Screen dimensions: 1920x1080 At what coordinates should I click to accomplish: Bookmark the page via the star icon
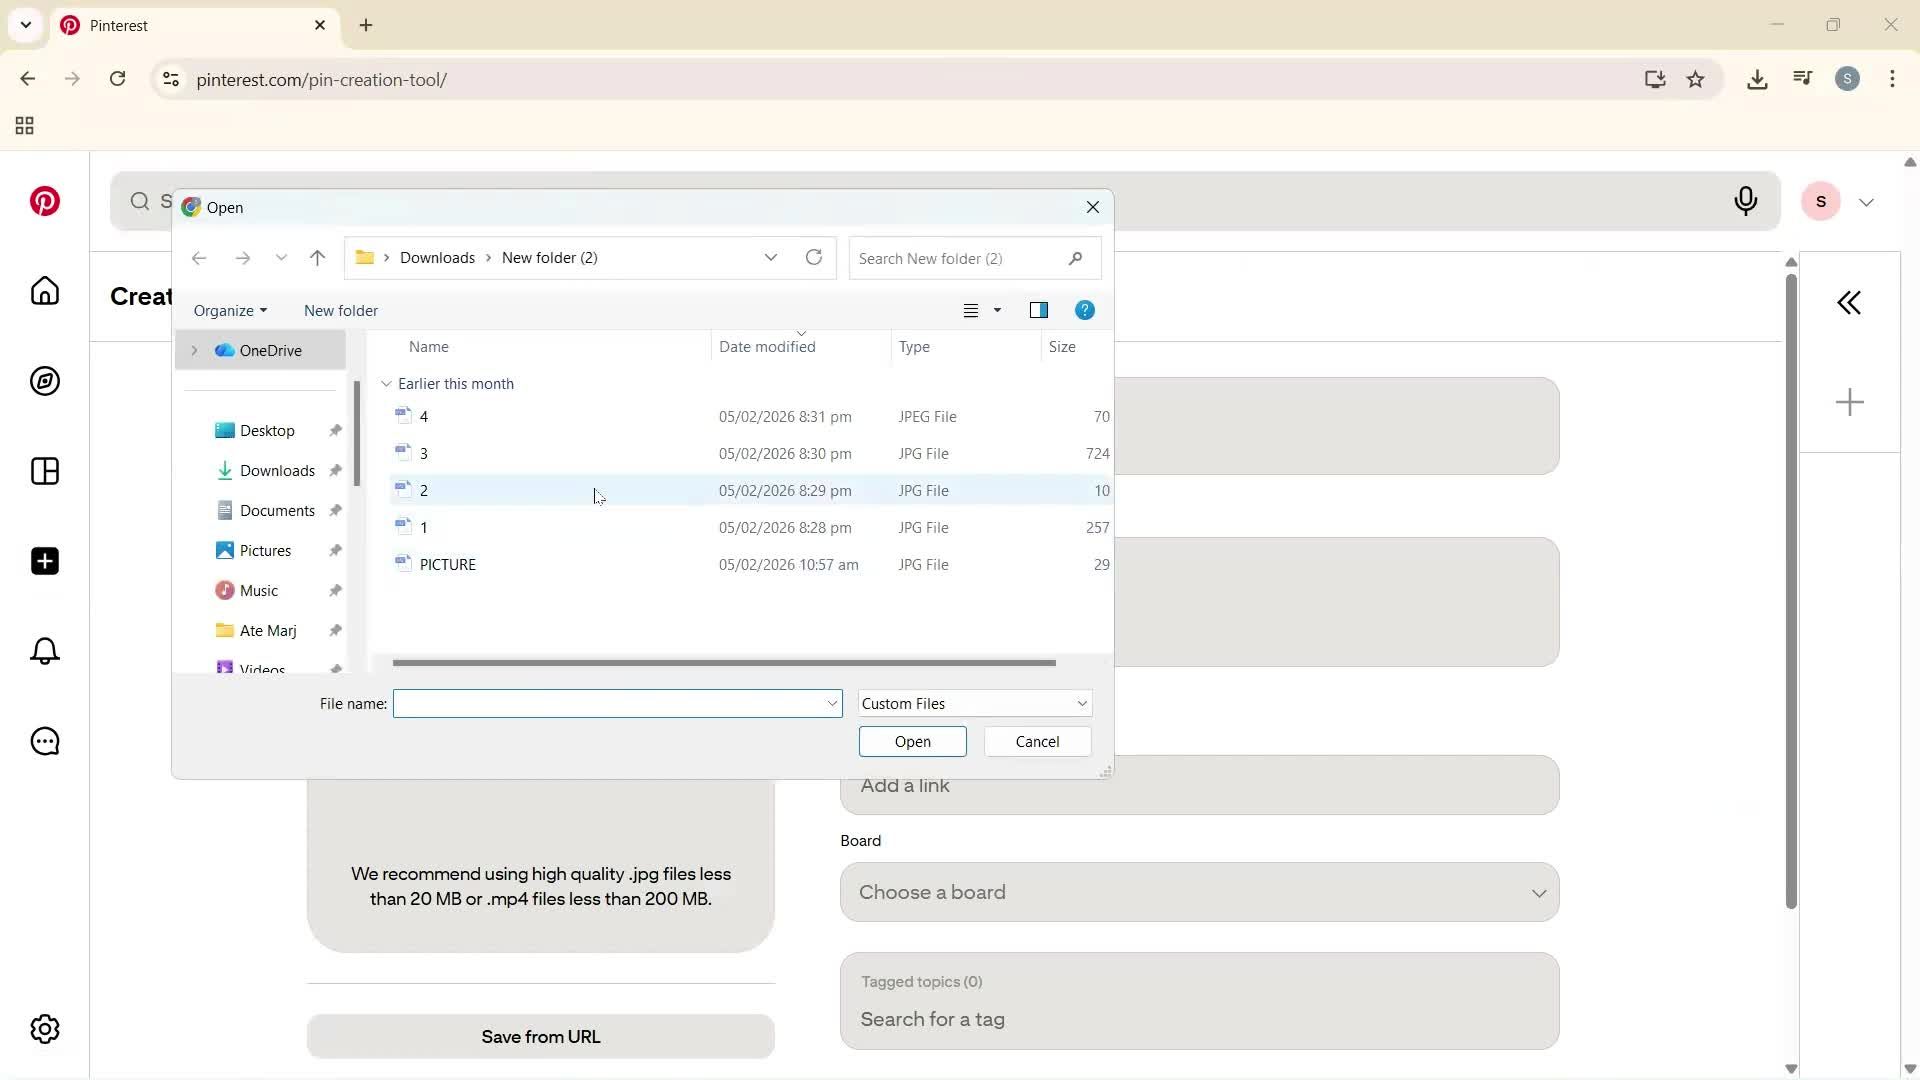point(1696,79)
